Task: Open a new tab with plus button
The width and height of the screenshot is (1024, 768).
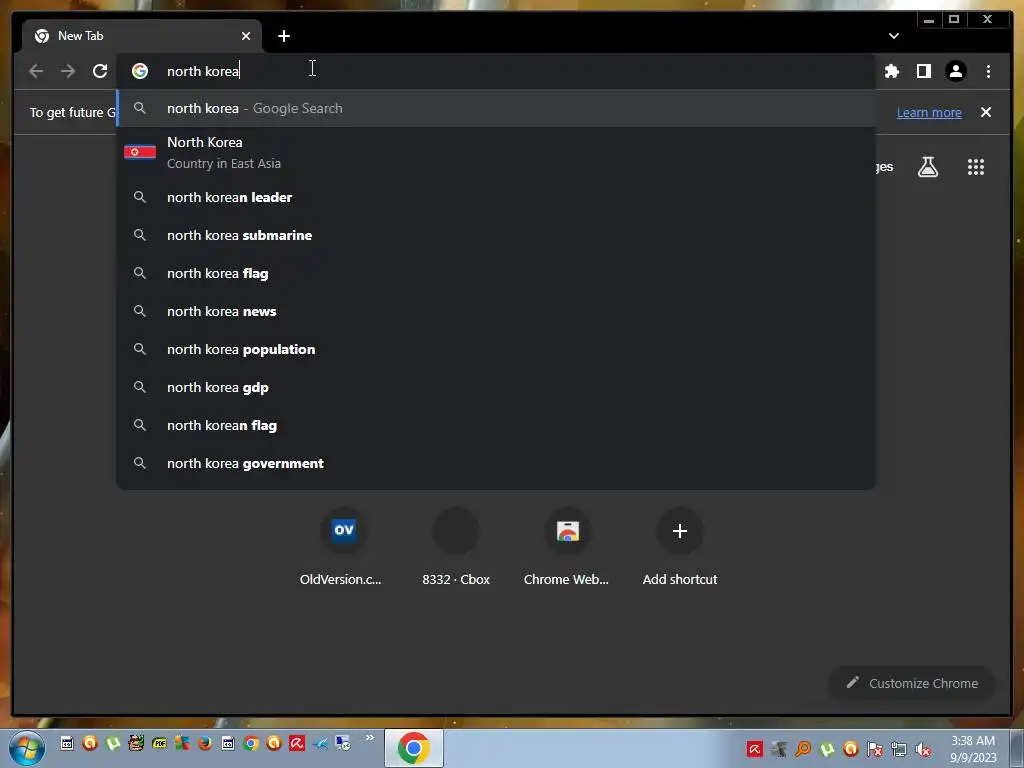Action: tap(283, 36)
